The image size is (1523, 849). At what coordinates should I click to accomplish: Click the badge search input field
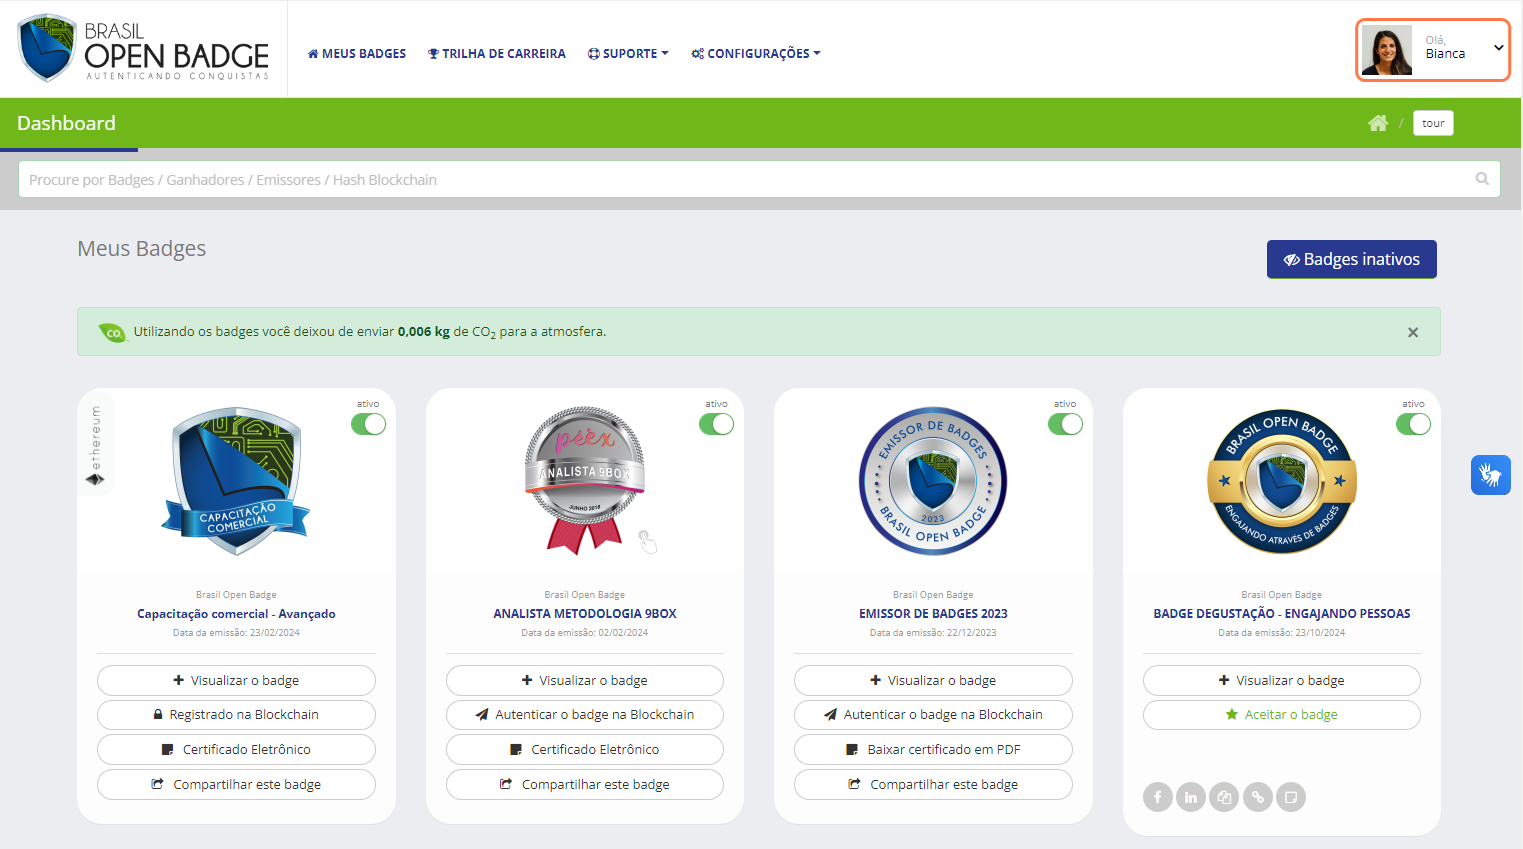point(759,179)
